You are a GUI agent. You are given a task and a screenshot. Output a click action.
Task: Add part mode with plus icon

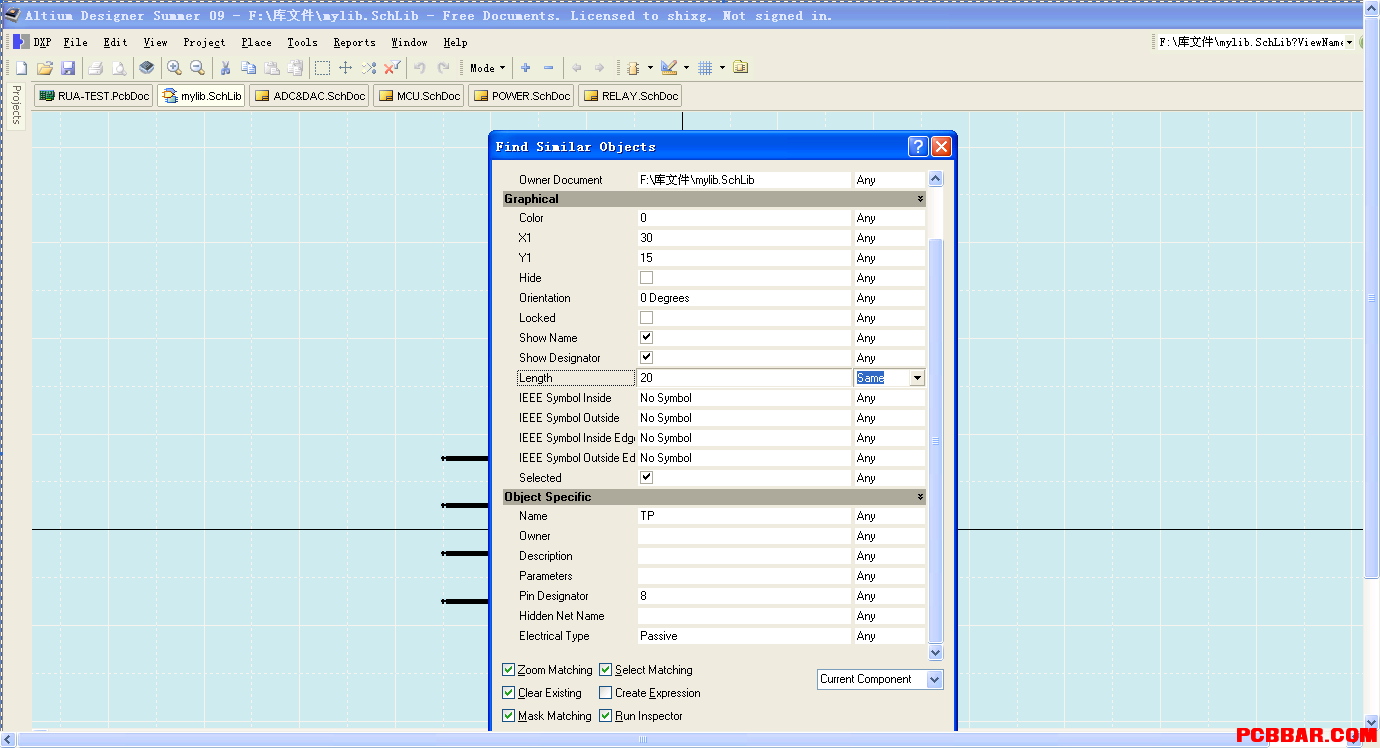click(525, 68)
